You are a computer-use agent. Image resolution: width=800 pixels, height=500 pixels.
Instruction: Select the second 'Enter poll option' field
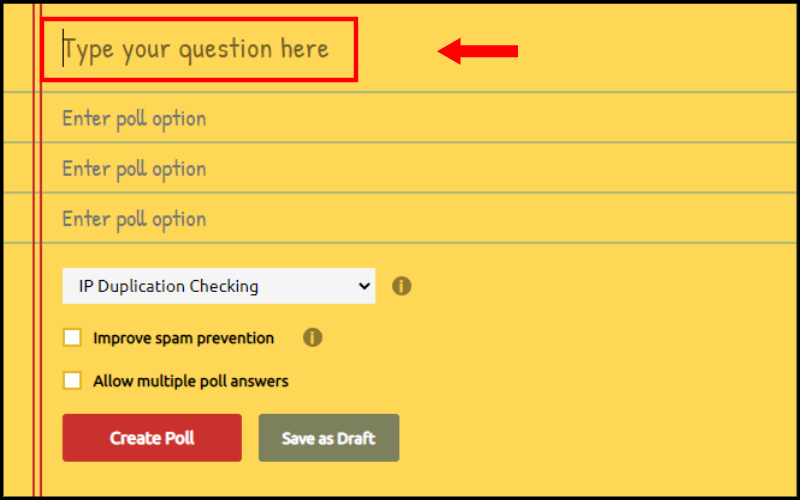point(418,168)
